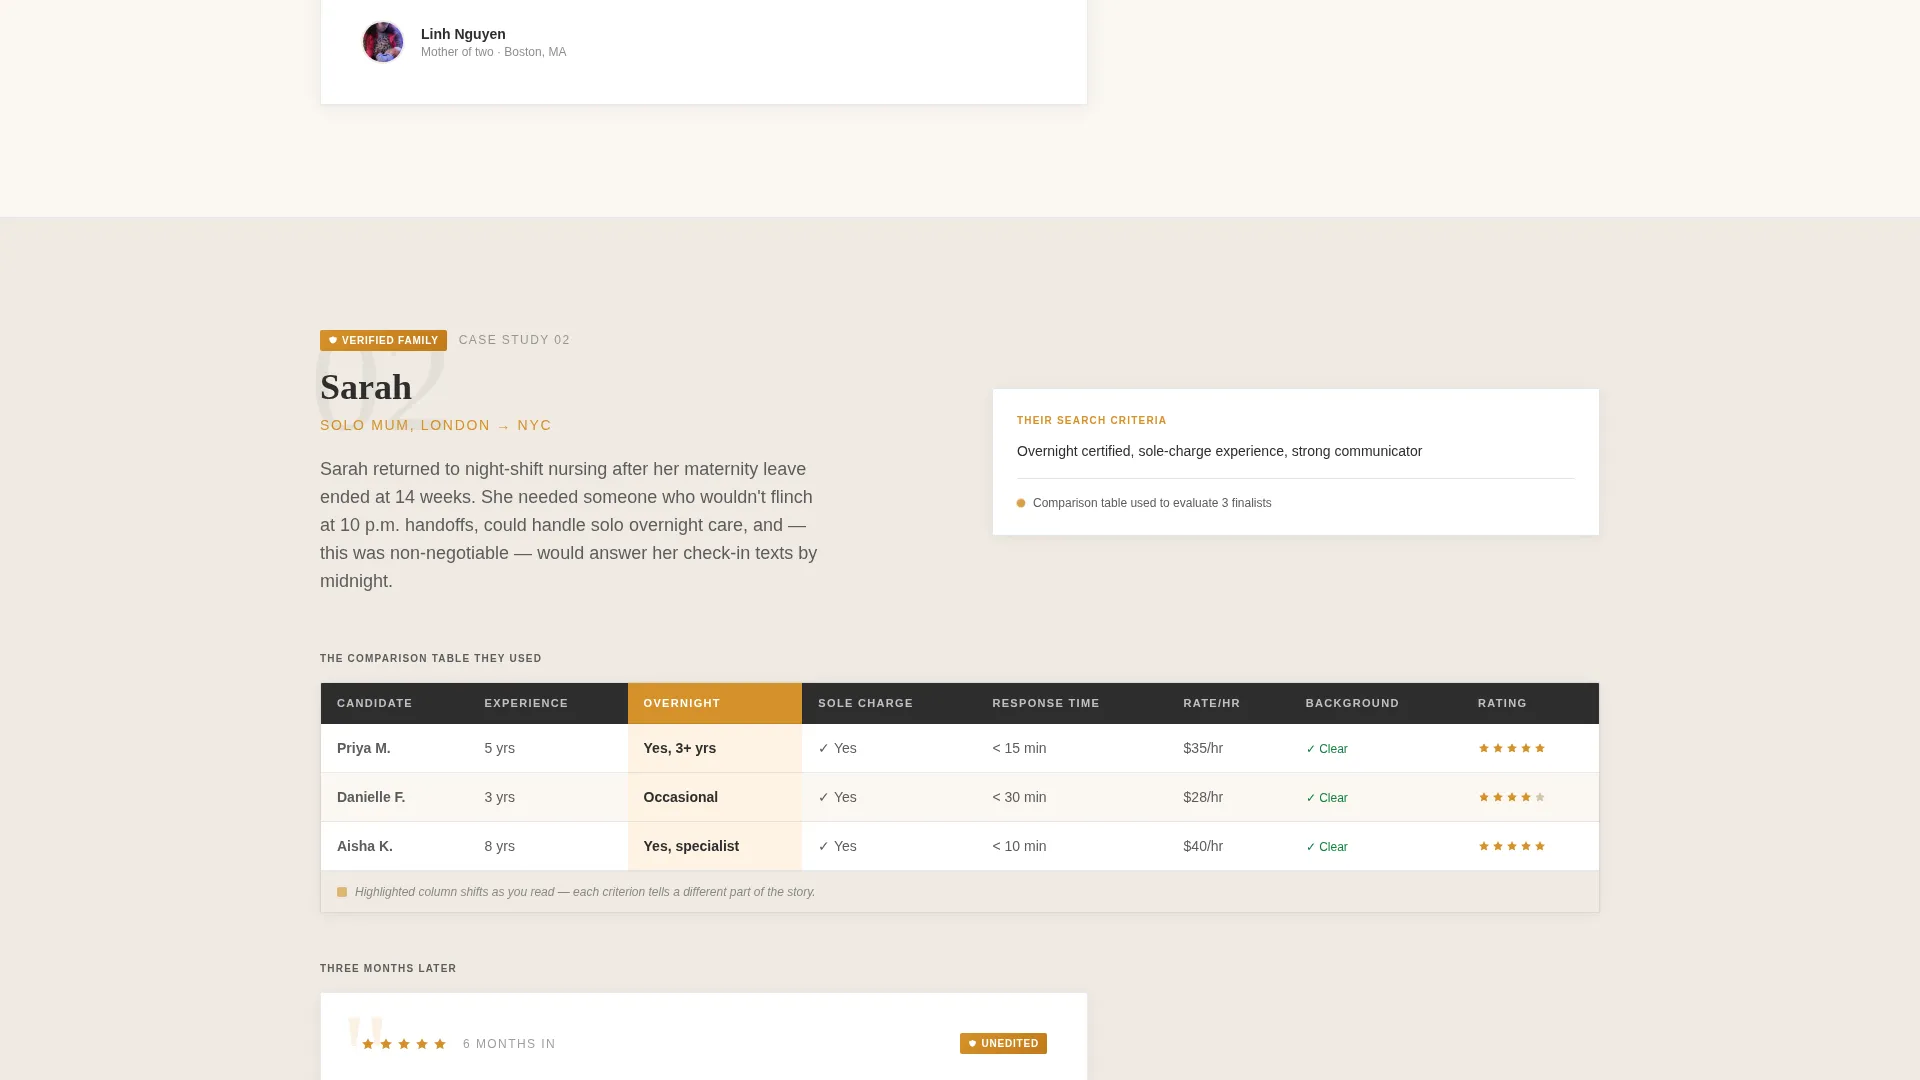This screenshot has height=1080, width=1920.
Task: Click the Clear check in Aisha's row
Action: point(1327,847)
